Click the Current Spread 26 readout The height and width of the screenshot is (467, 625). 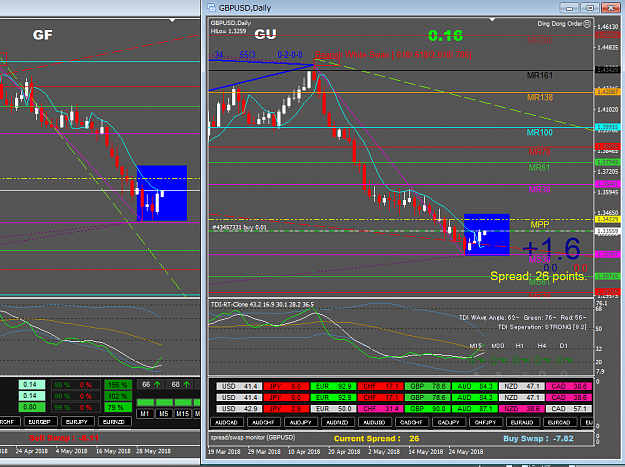point(377,439)
